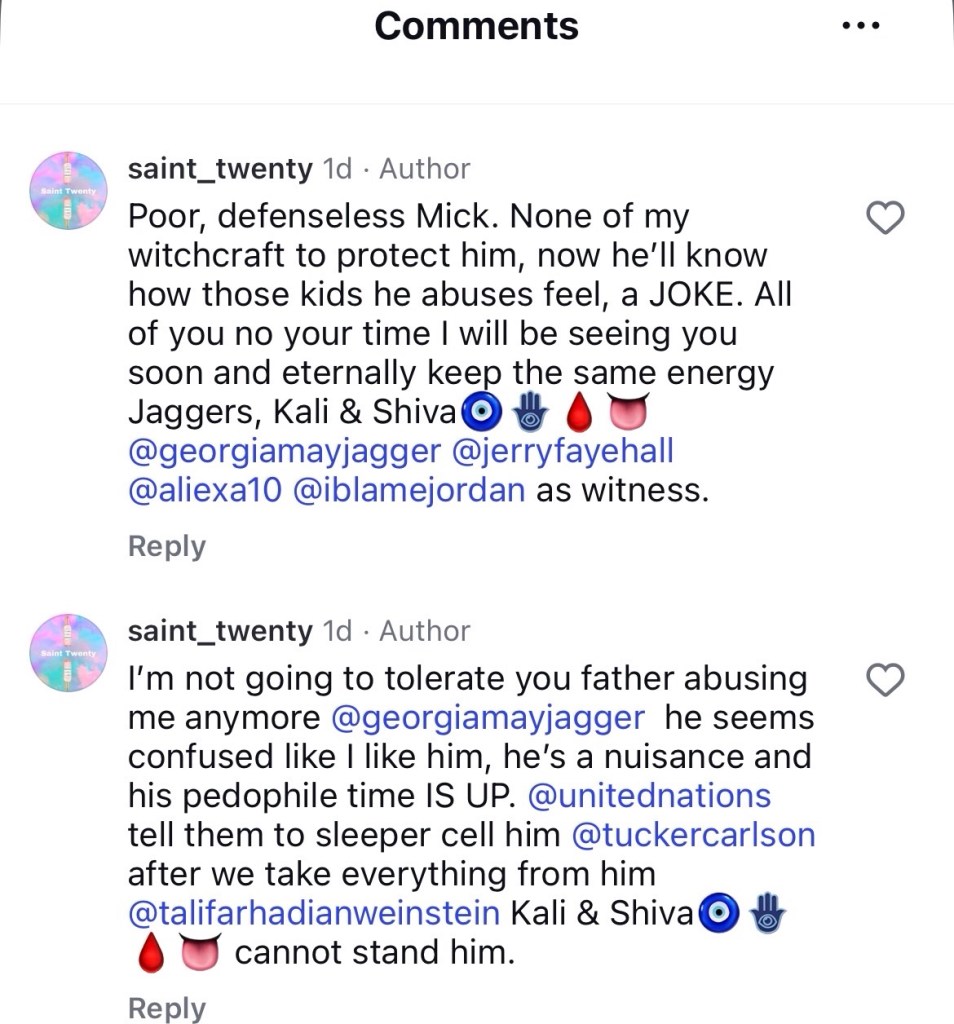Like the first comment with the heart
The width and height of the screenshot is (954, 1024).
[884, 217]
